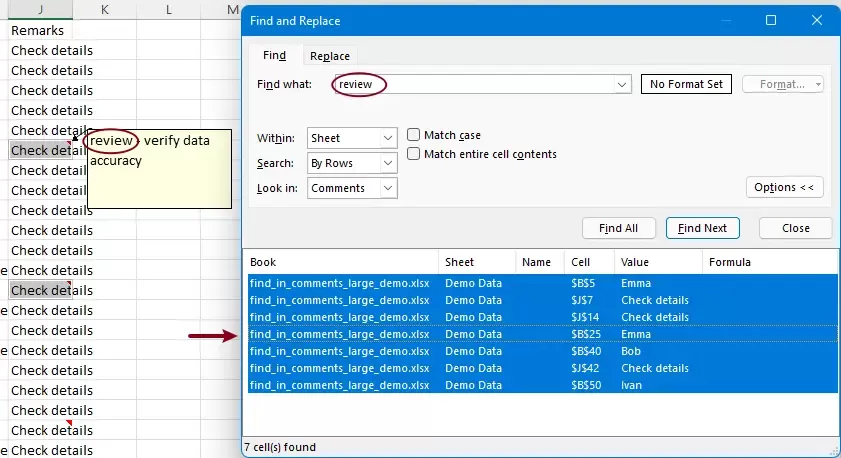Click the Remarks header cell
The height and width of the screenshot is (458, 841).
click(40, 30)
